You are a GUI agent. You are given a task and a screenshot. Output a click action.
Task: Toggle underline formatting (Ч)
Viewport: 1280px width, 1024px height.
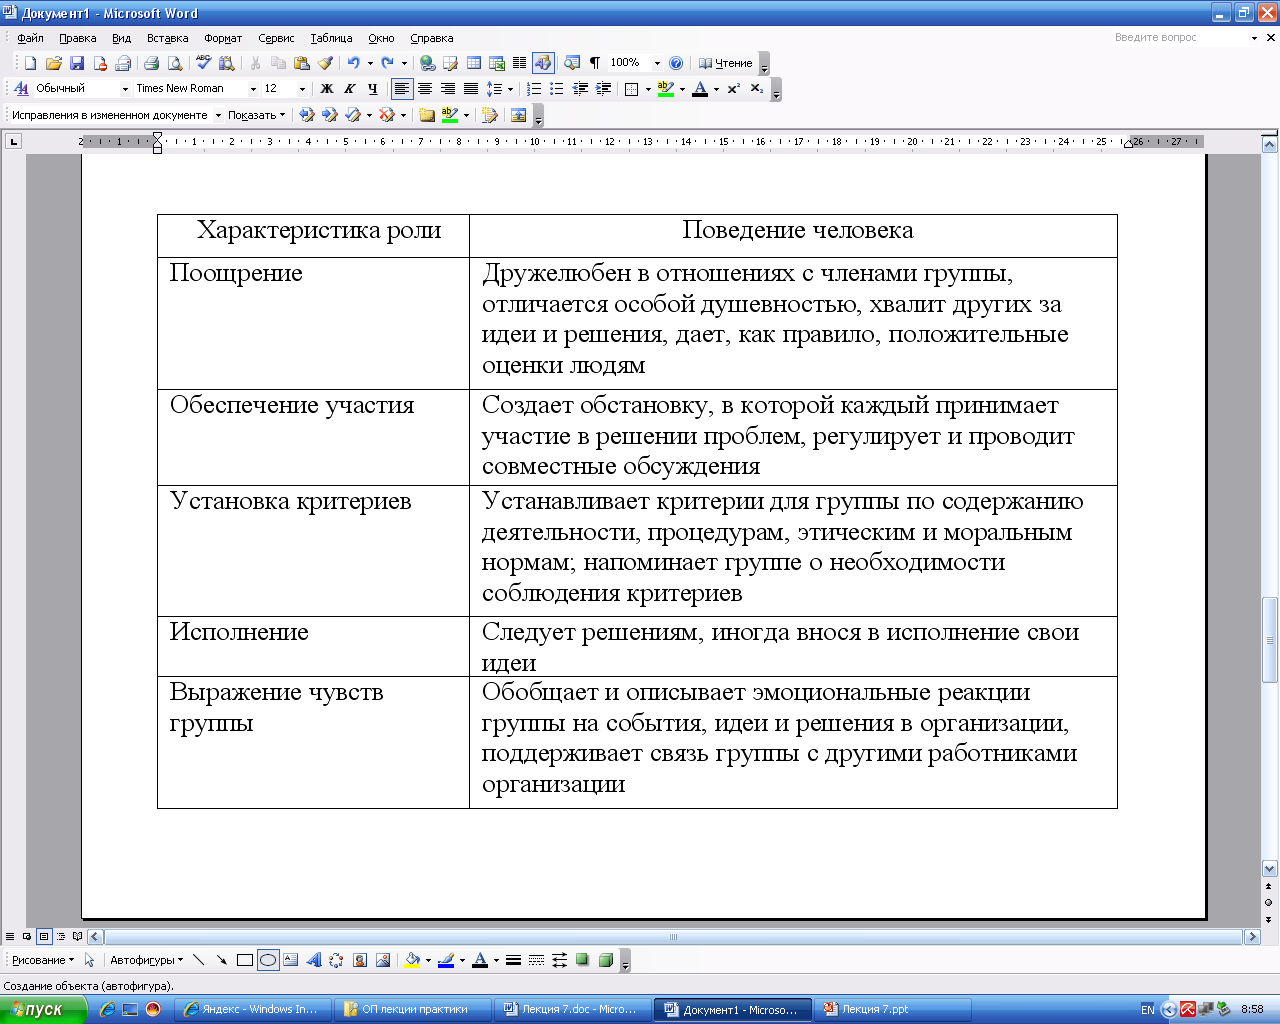coord(372,89)
